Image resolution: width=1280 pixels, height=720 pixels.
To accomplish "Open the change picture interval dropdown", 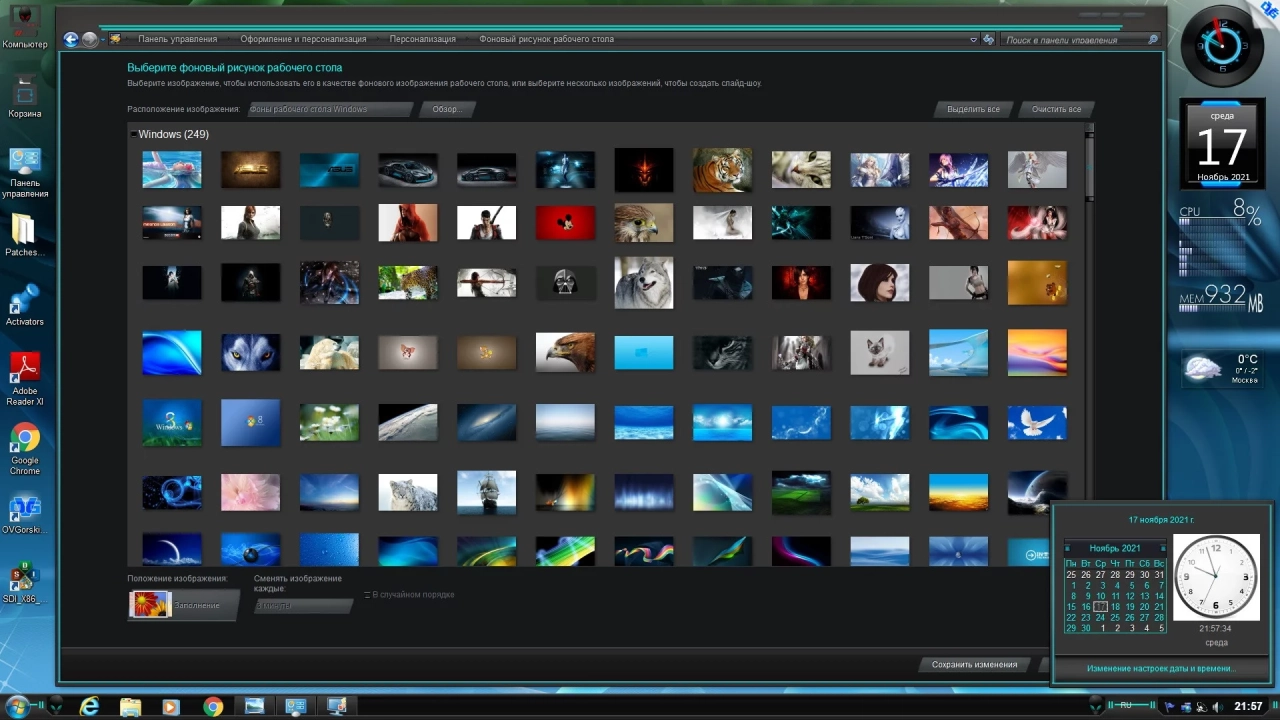I will click(303, 605).
